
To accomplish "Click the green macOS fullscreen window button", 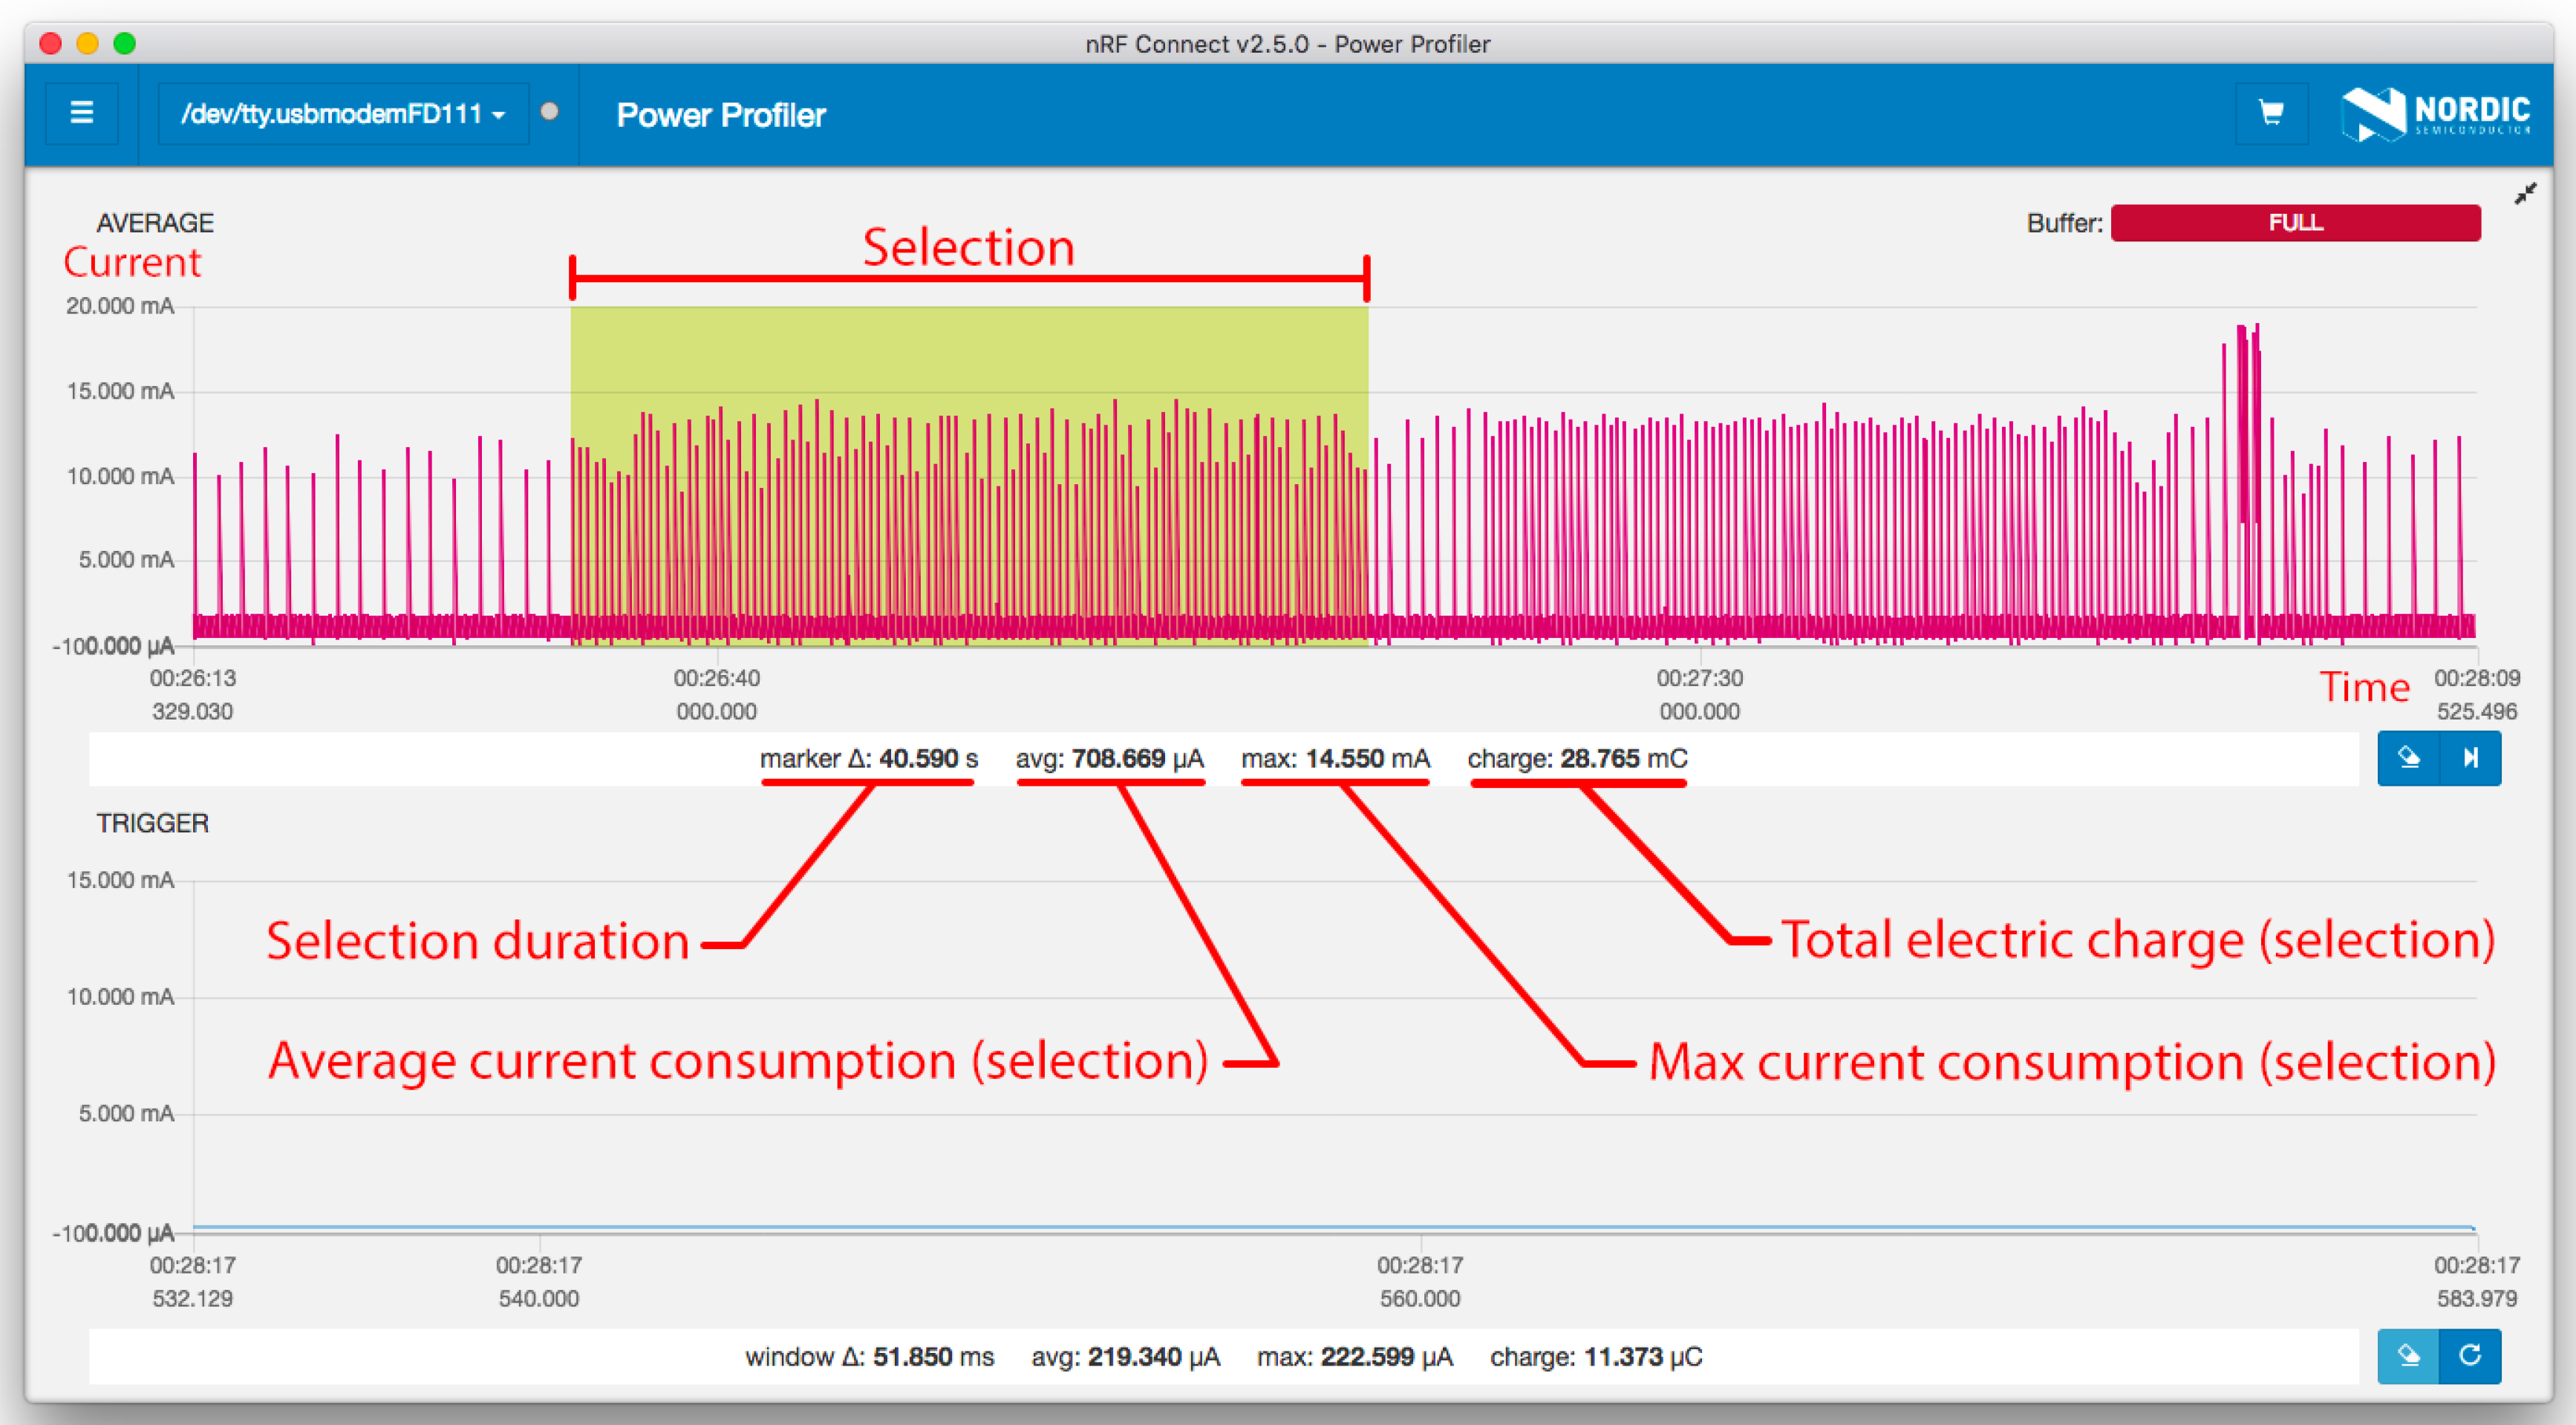I will click(x=124, y=43).
